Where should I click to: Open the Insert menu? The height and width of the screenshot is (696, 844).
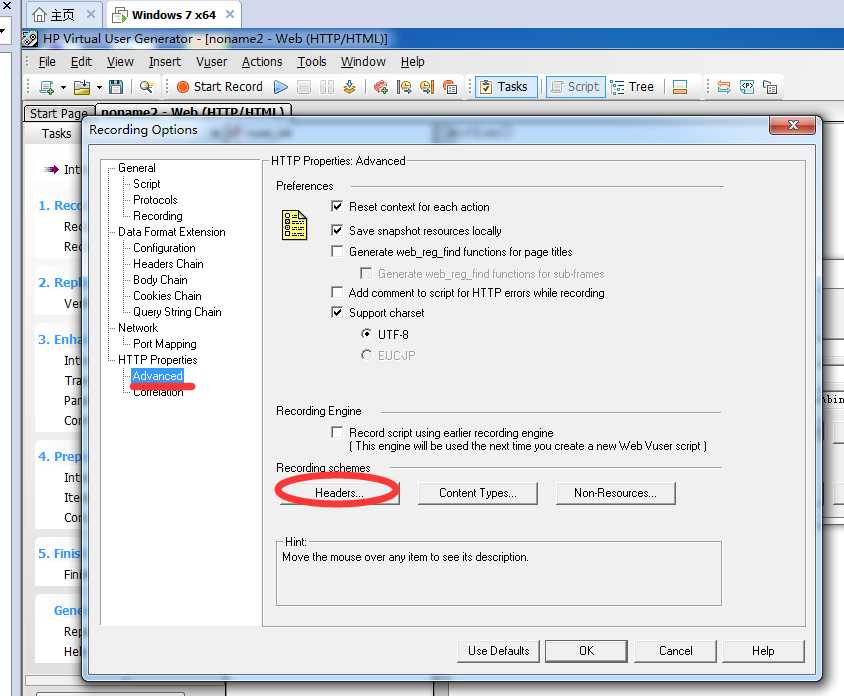tap(165, 62)
